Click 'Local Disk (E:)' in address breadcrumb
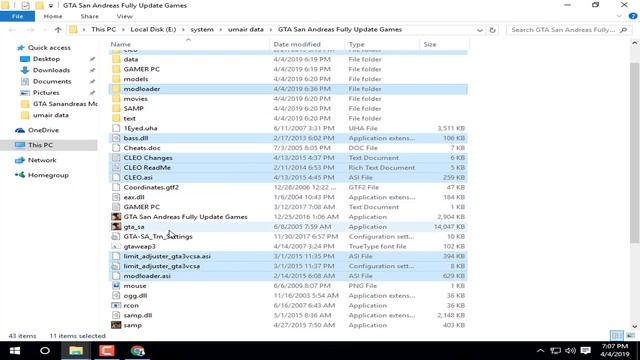 click(153, 29)
